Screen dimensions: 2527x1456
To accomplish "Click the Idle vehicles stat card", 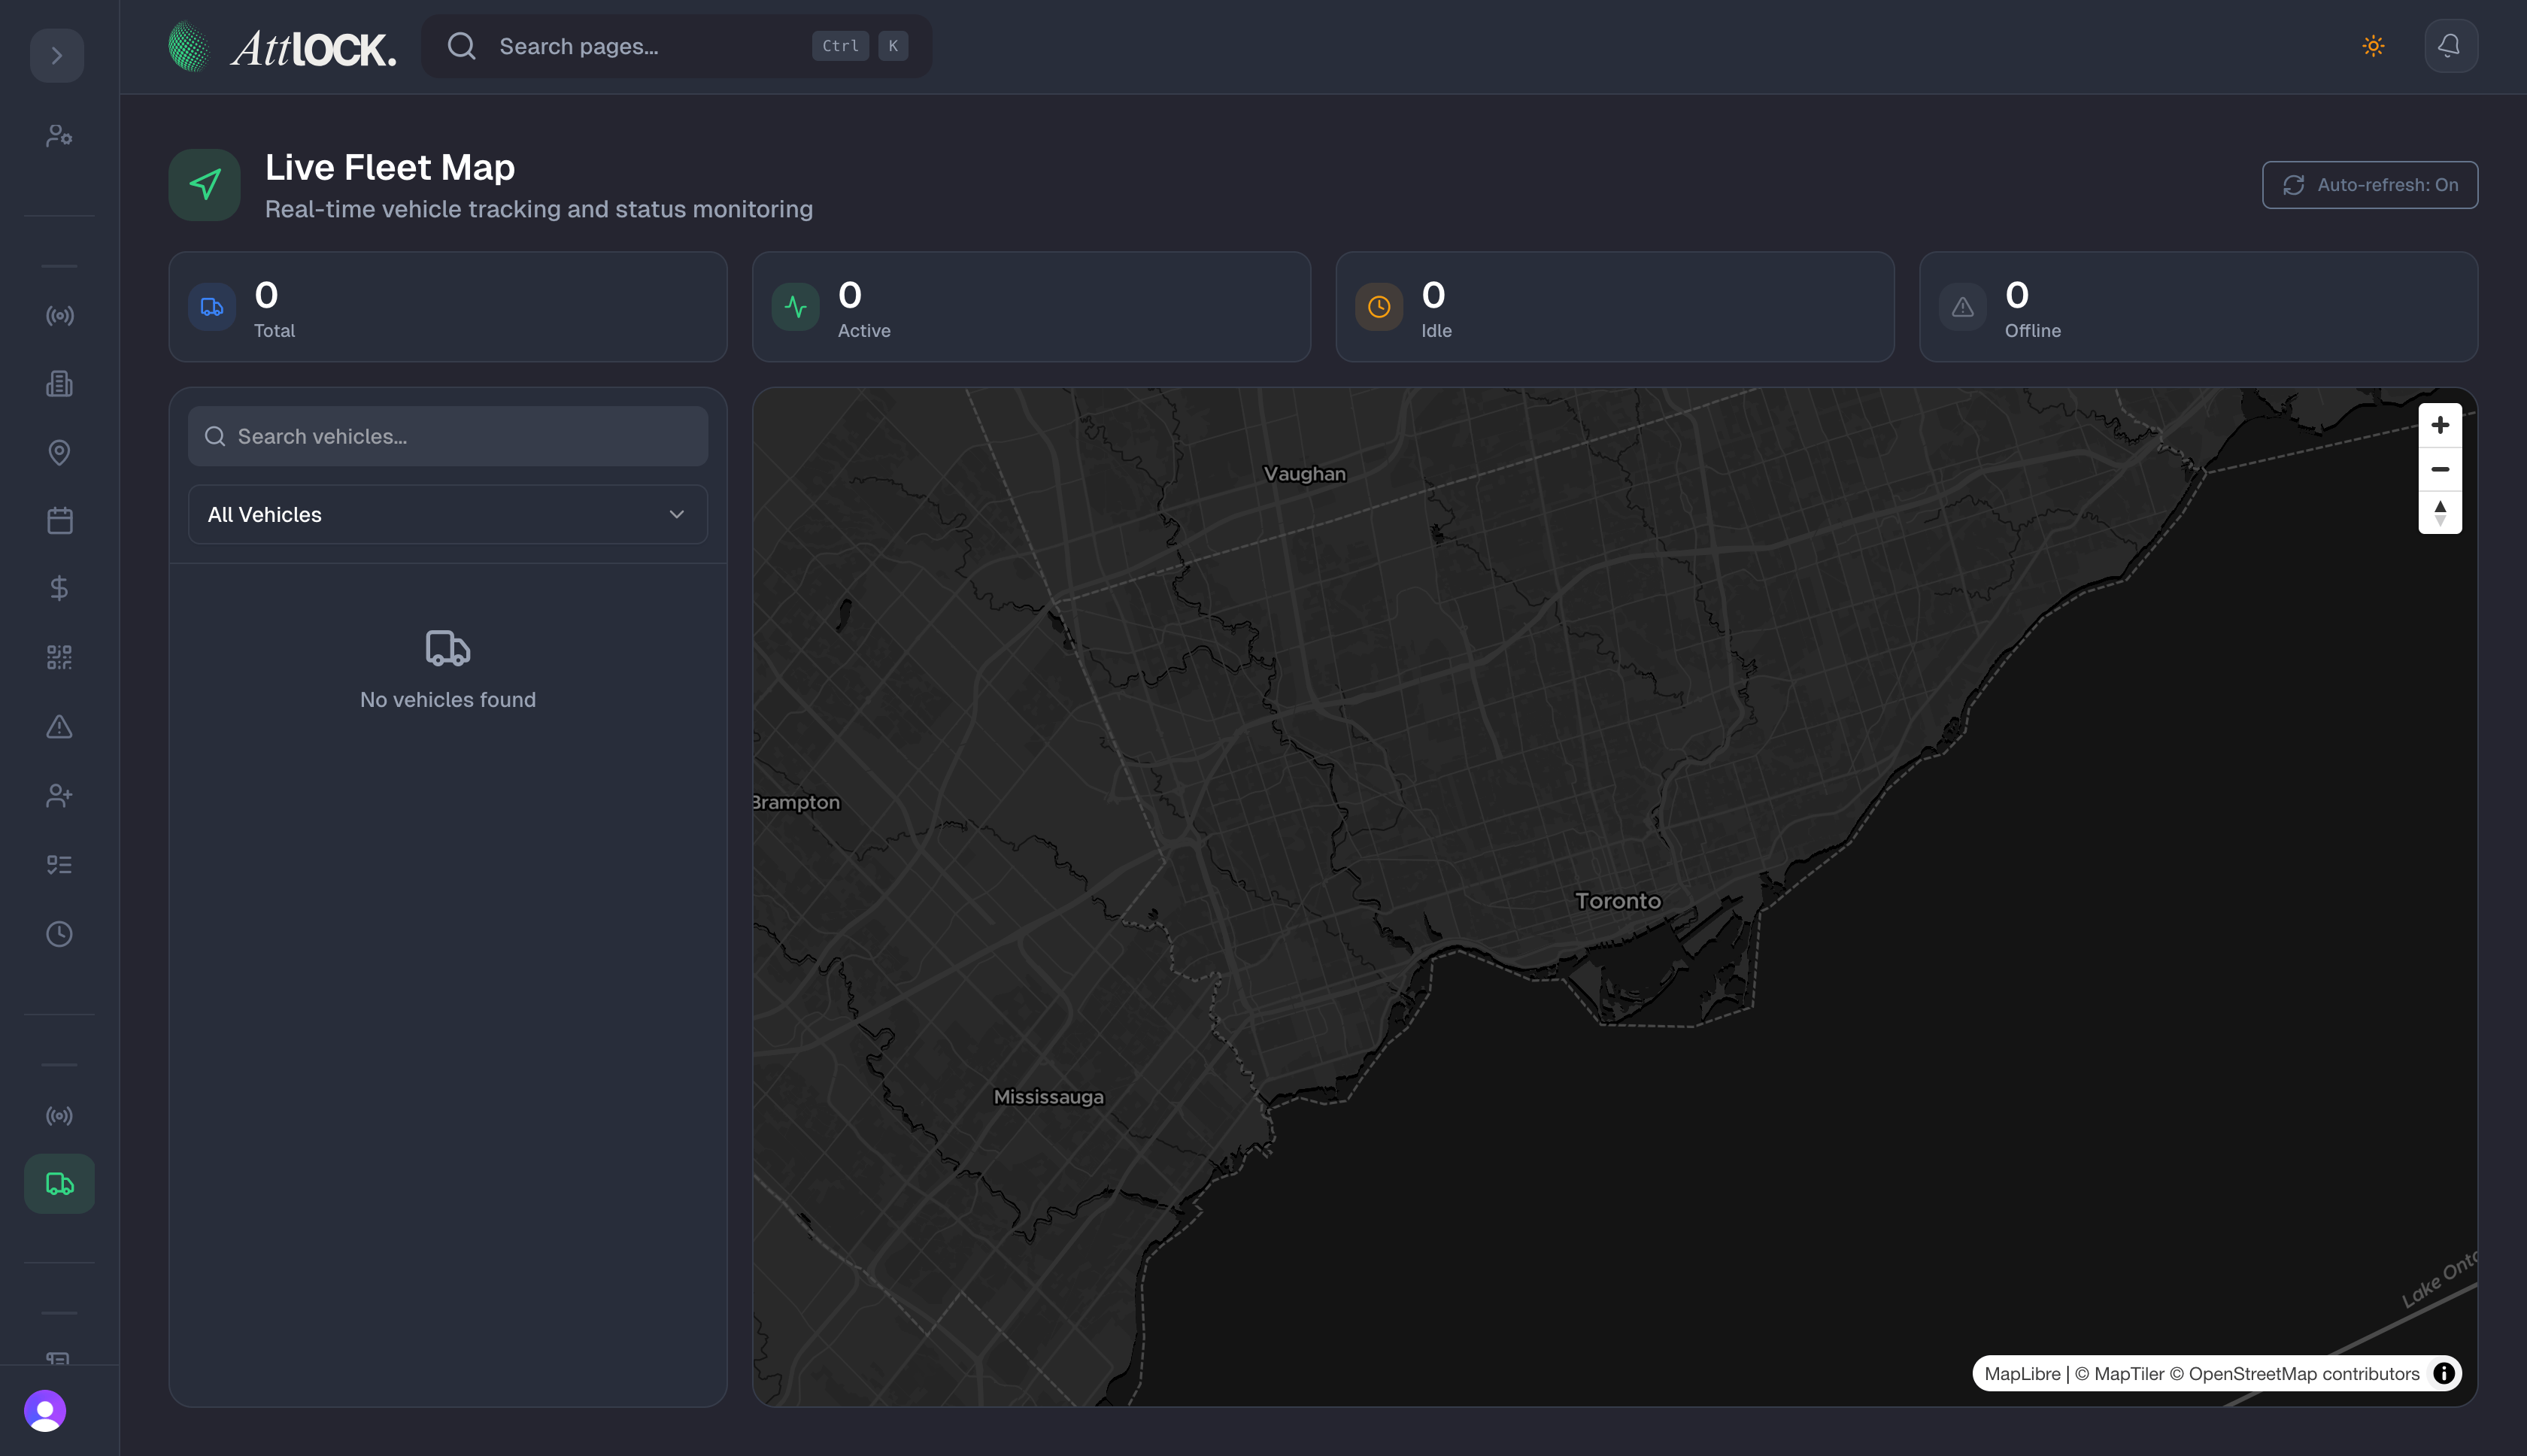I will (x=1614, y=306).
